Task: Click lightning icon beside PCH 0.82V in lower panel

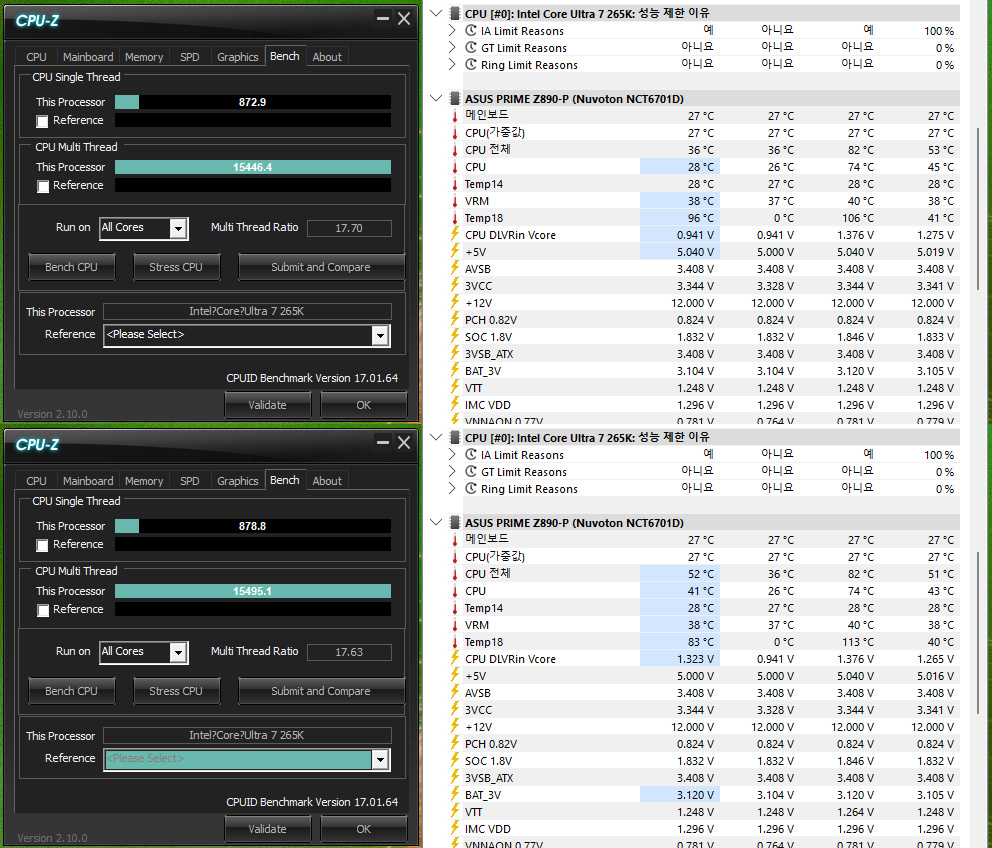Action: [x=454, y=744]
